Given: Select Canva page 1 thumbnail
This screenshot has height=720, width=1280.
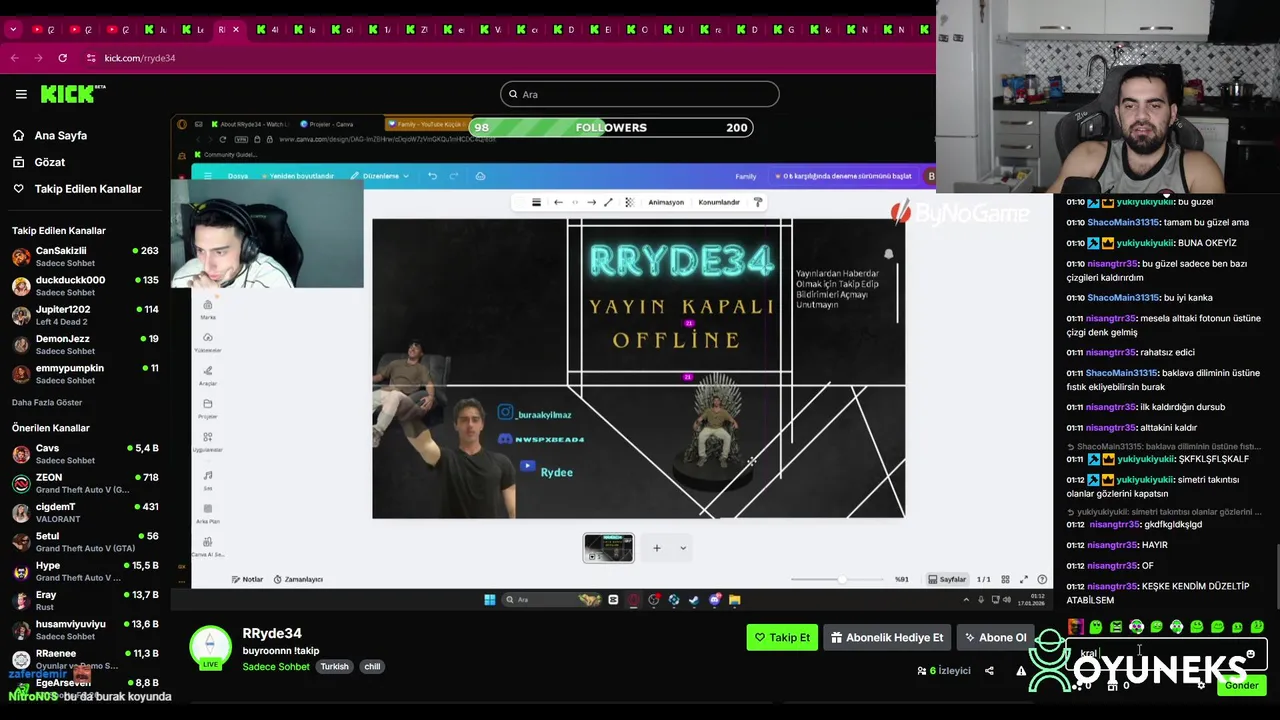Looking at the screenshot, I should point(608,548).
